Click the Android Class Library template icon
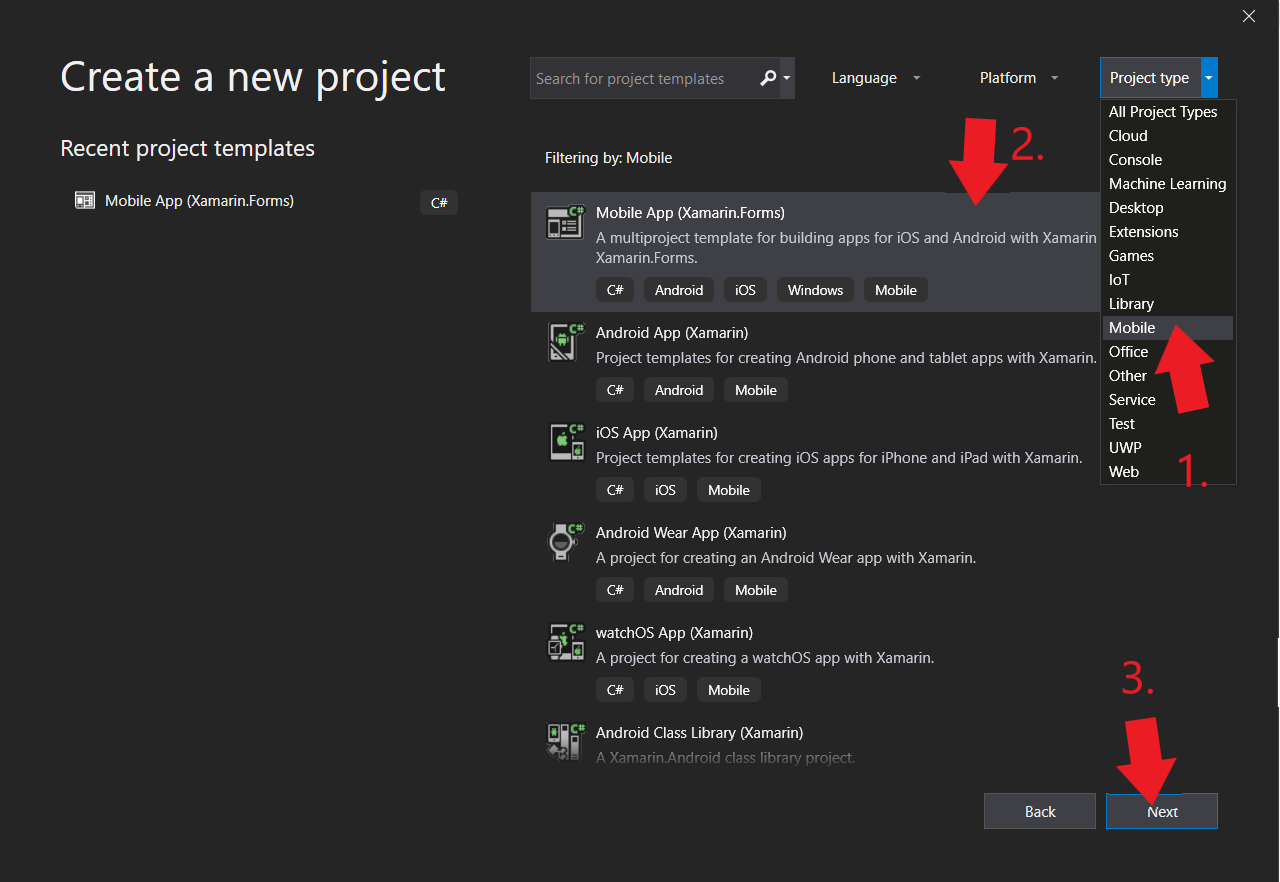This screenshot has height=882, width=1280. coord(565,742)
